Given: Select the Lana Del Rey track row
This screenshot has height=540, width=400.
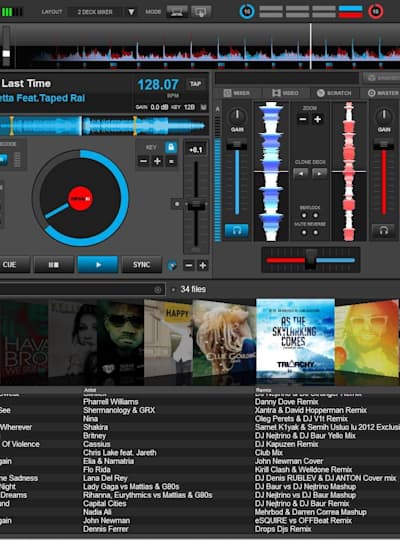Looking at the screenshot, I should coord(200,478).
